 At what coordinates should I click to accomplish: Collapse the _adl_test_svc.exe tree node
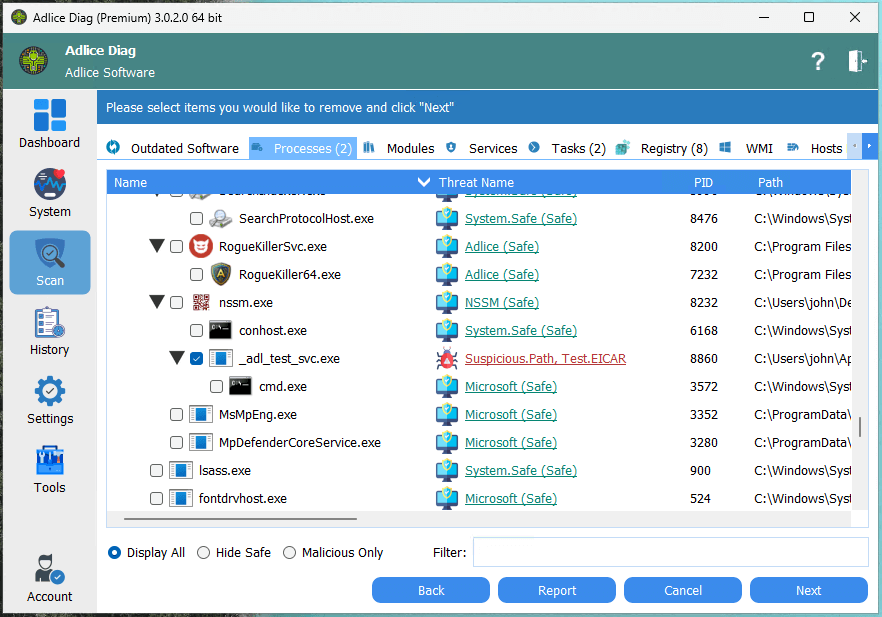(x=176, y=358)
